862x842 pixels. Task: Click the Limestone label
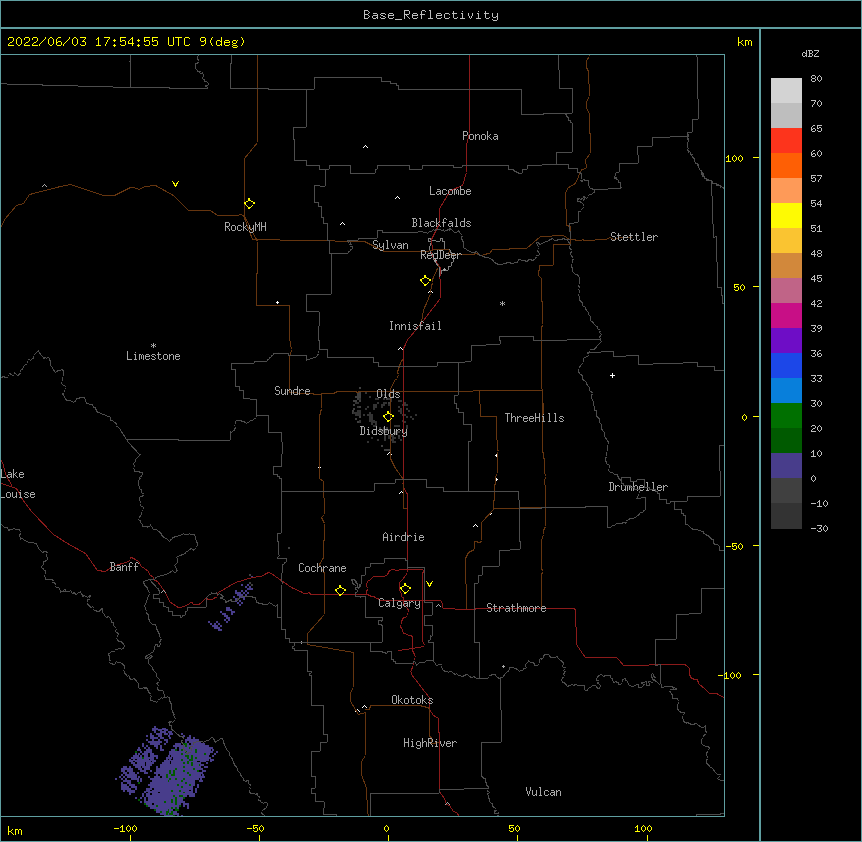153,356
